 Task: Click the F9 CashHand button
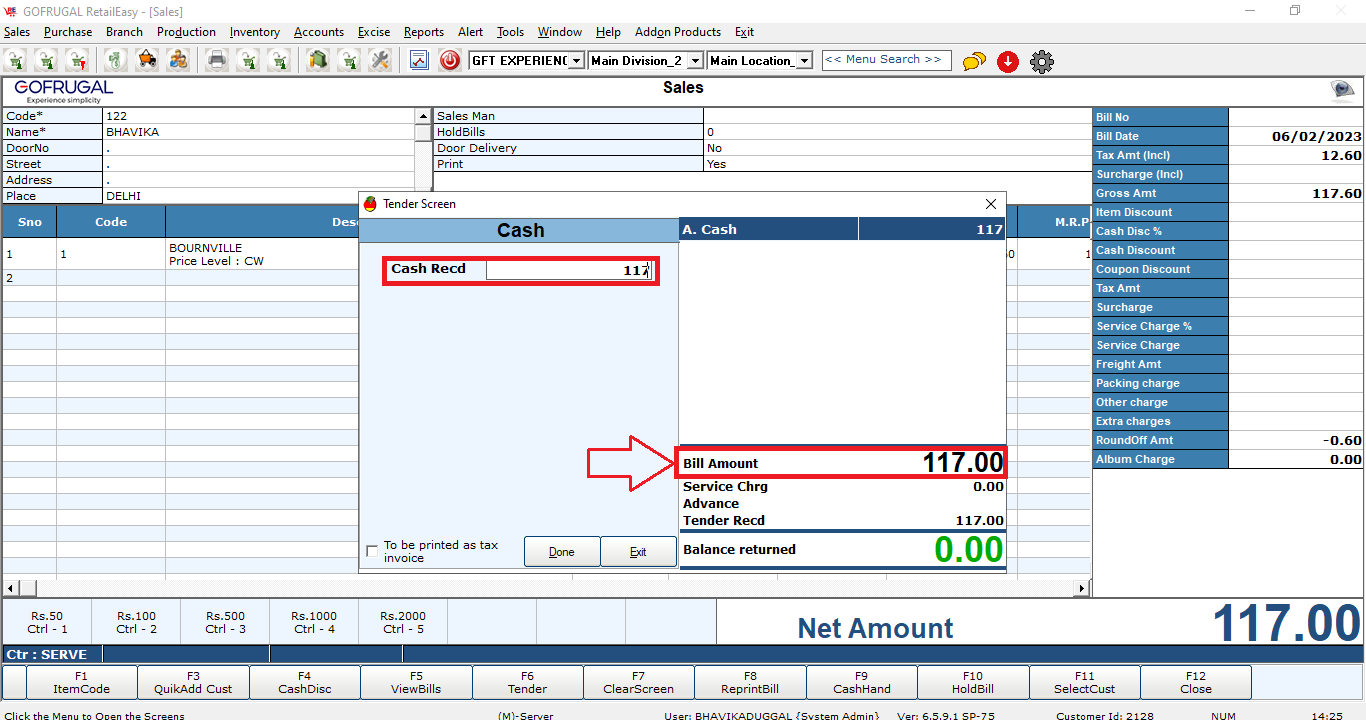pos(861,682)
